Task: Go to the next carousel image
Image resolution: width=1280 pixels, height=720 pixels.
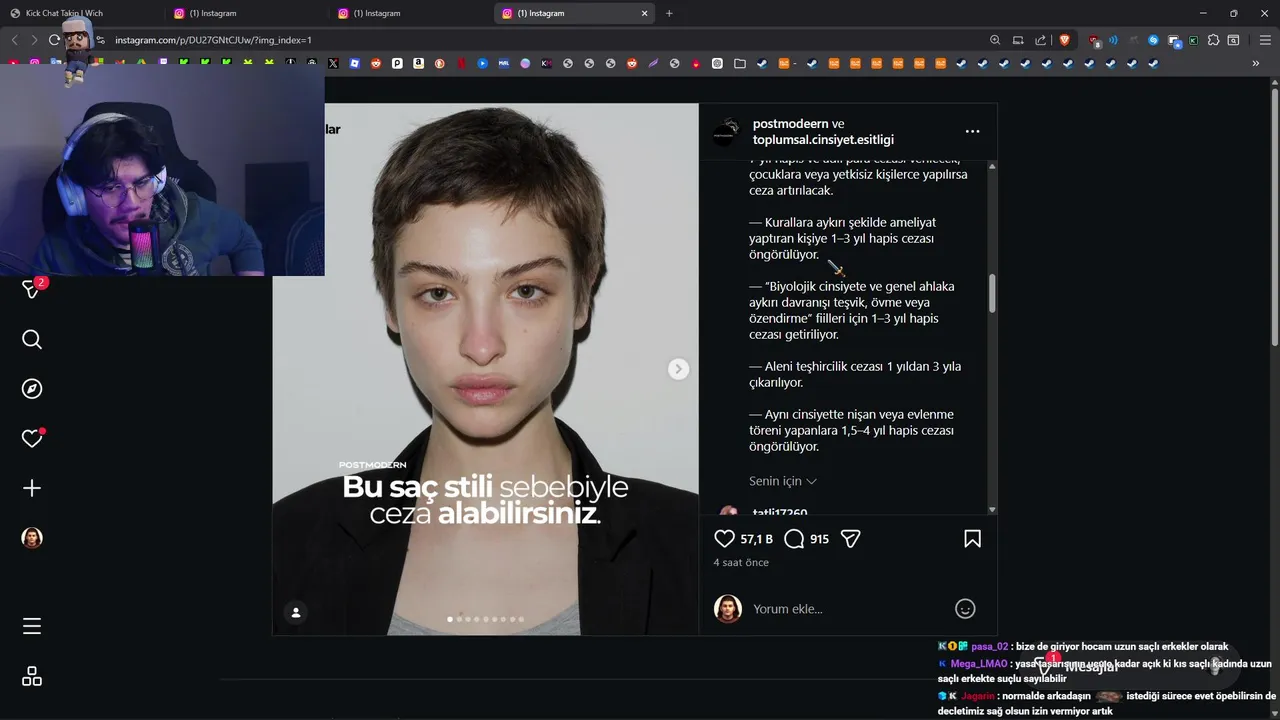Action: (x=678, y=369)
